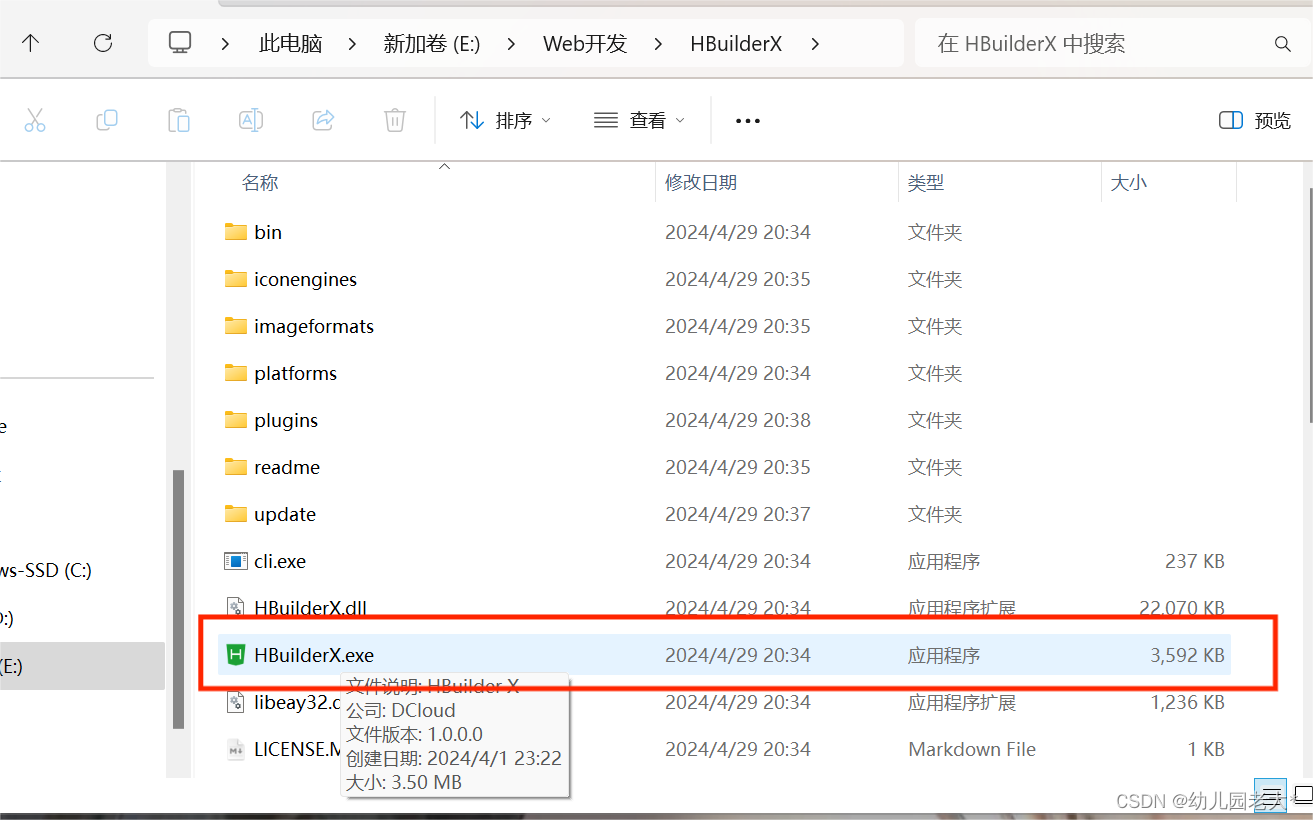Select the bin folder name
The width and height of the screenshot is (1313, 820).
pos(268,232)
